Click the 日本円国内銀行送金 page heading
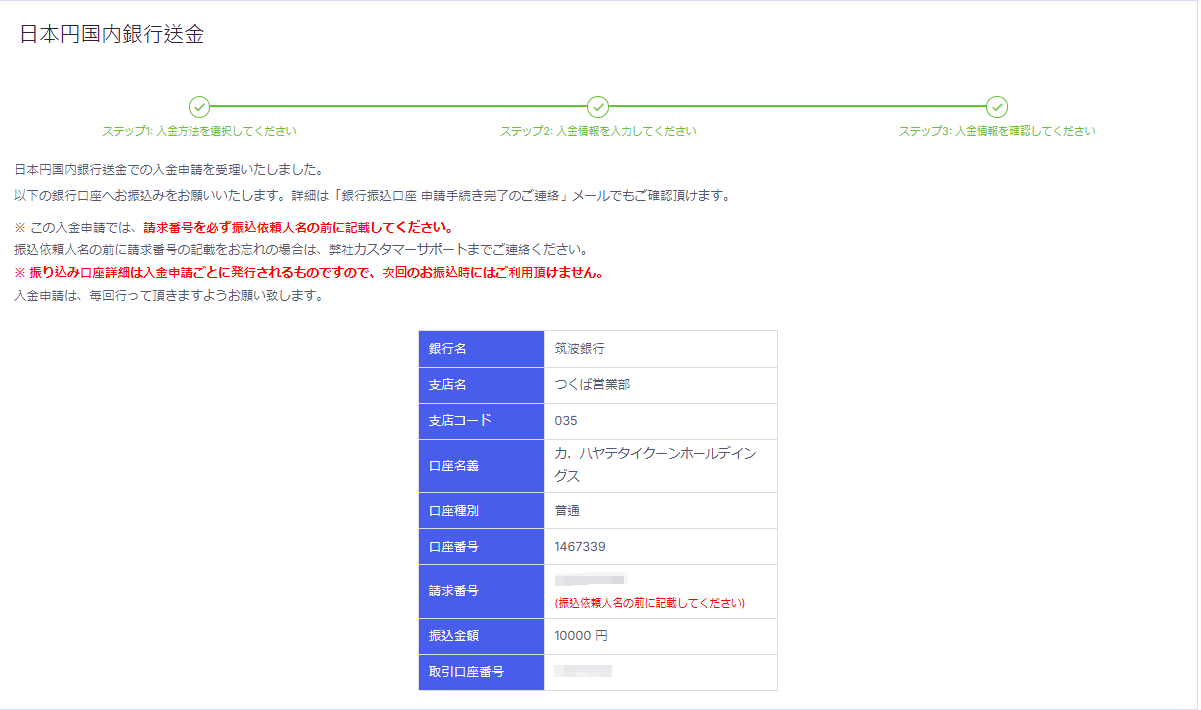1201x710 pixels. (112, 34)
